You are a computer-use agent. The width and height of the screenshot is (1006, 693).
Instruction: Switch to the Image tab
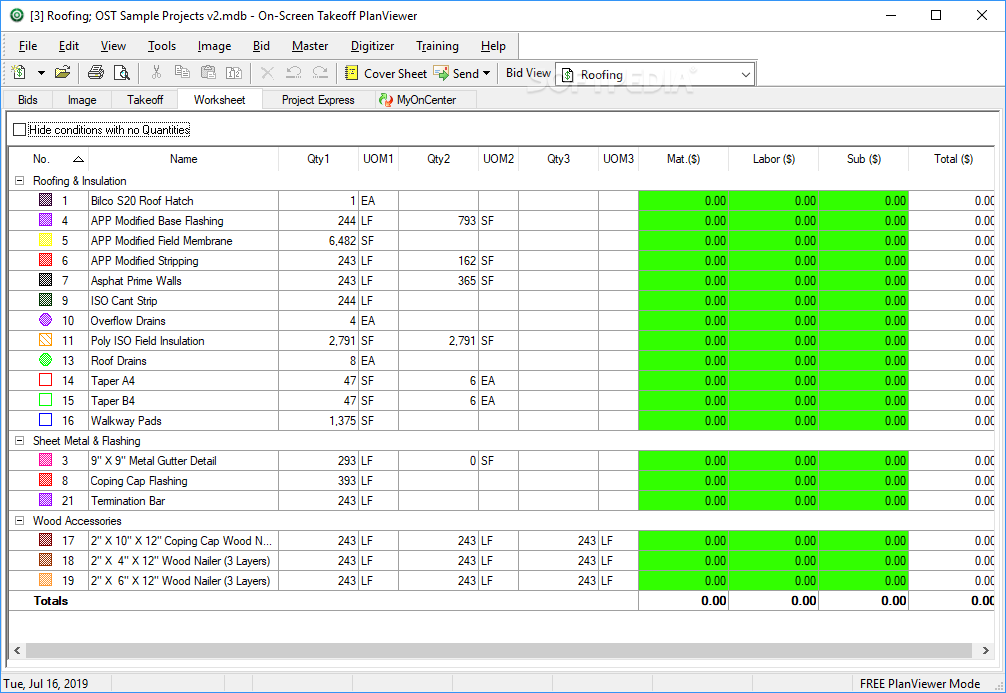(82, 99)
